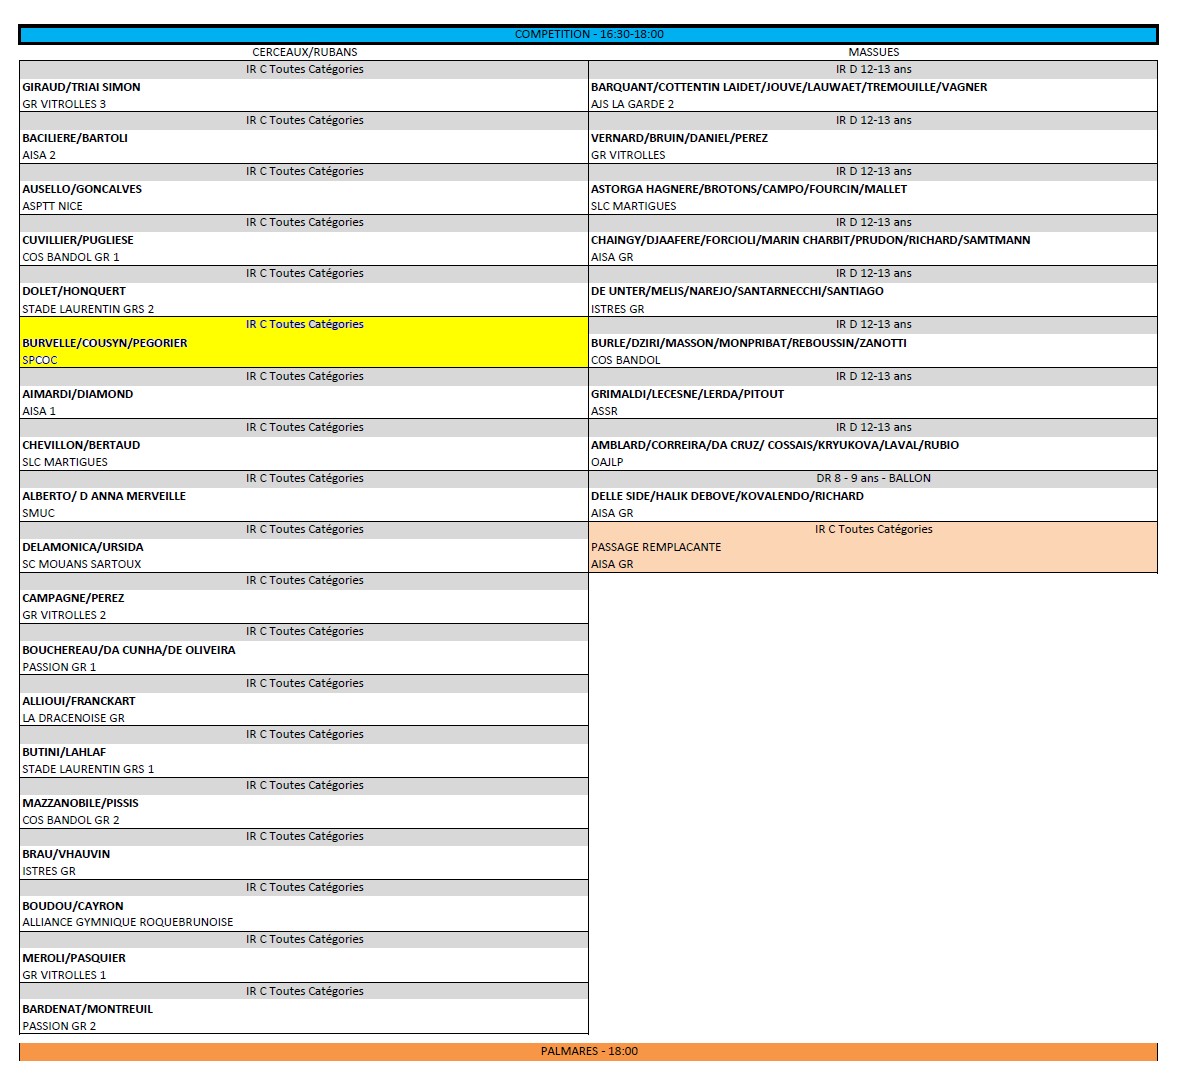This screenshot has height=1084, width=1195.
Task: Select the "AUSELLO/GONCALVES" entry
Action: click(82, 189)
